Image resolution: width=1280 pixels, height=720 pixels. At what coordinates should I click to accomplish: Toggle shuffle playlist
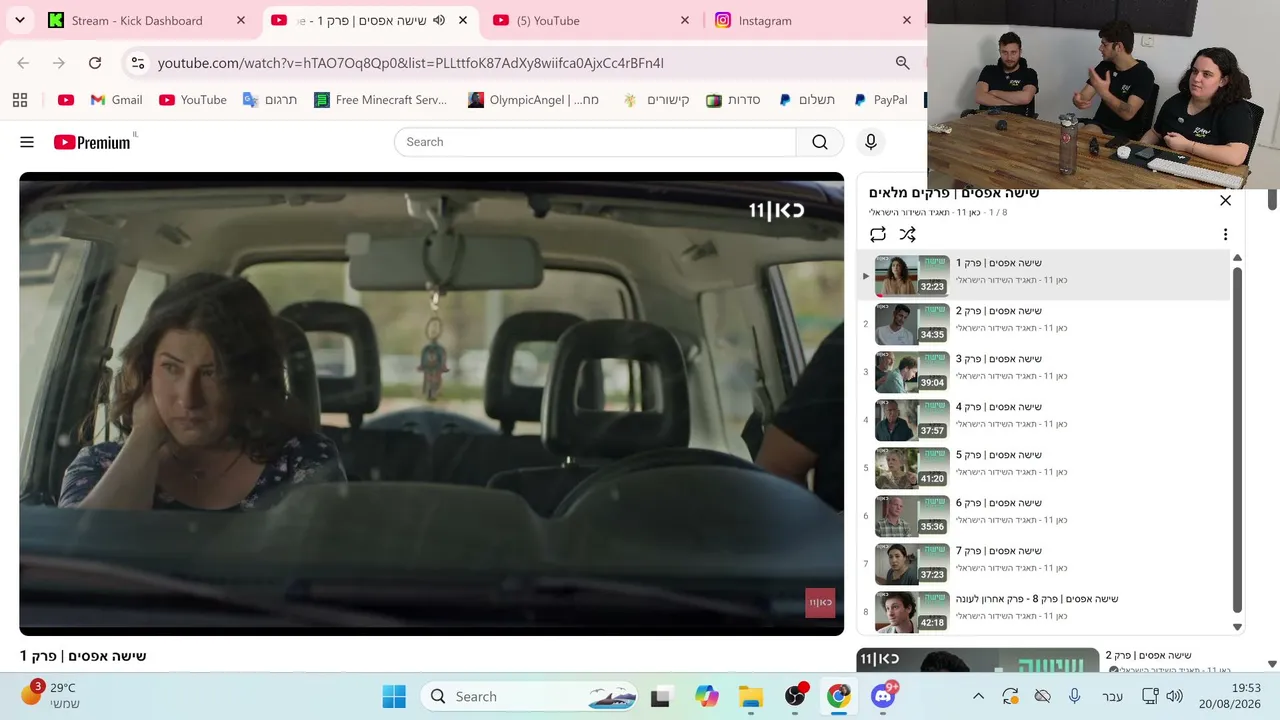tap(907, 234)
